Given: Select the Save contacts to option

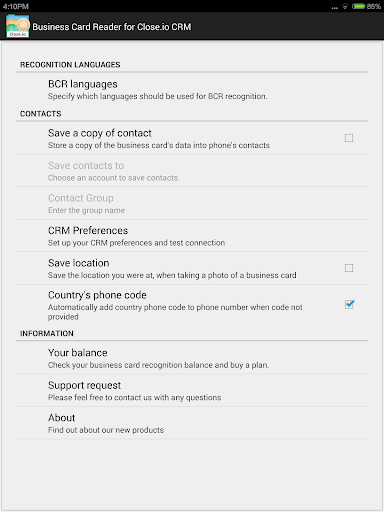Looking at the screenshot, I should (x=192, y=171).
